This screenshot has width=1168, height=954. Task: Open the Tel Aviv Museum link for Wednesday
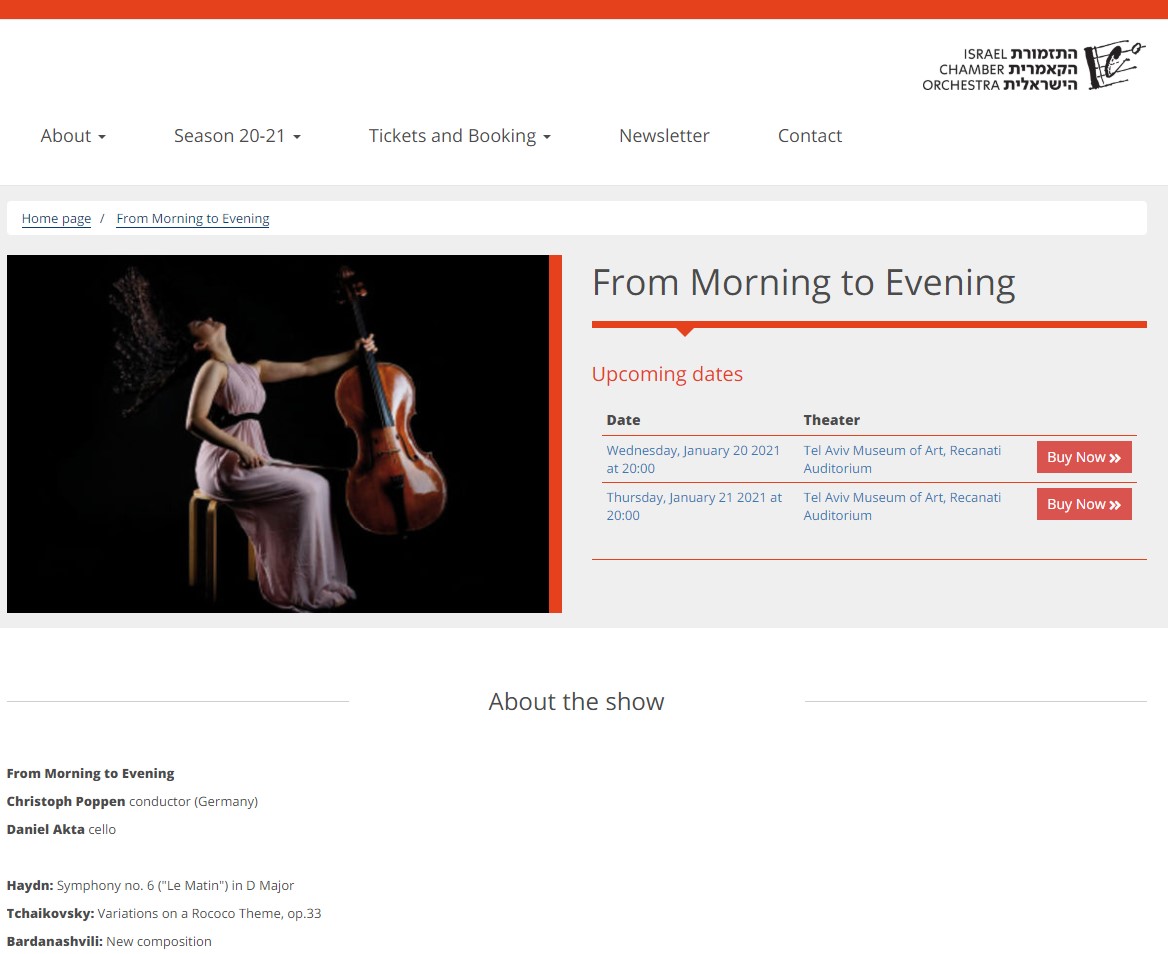(901, 459)
